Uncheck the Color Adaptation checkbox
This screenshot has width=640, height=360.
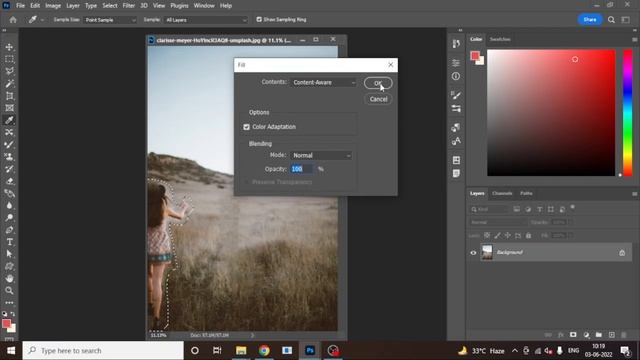point(247,127)
